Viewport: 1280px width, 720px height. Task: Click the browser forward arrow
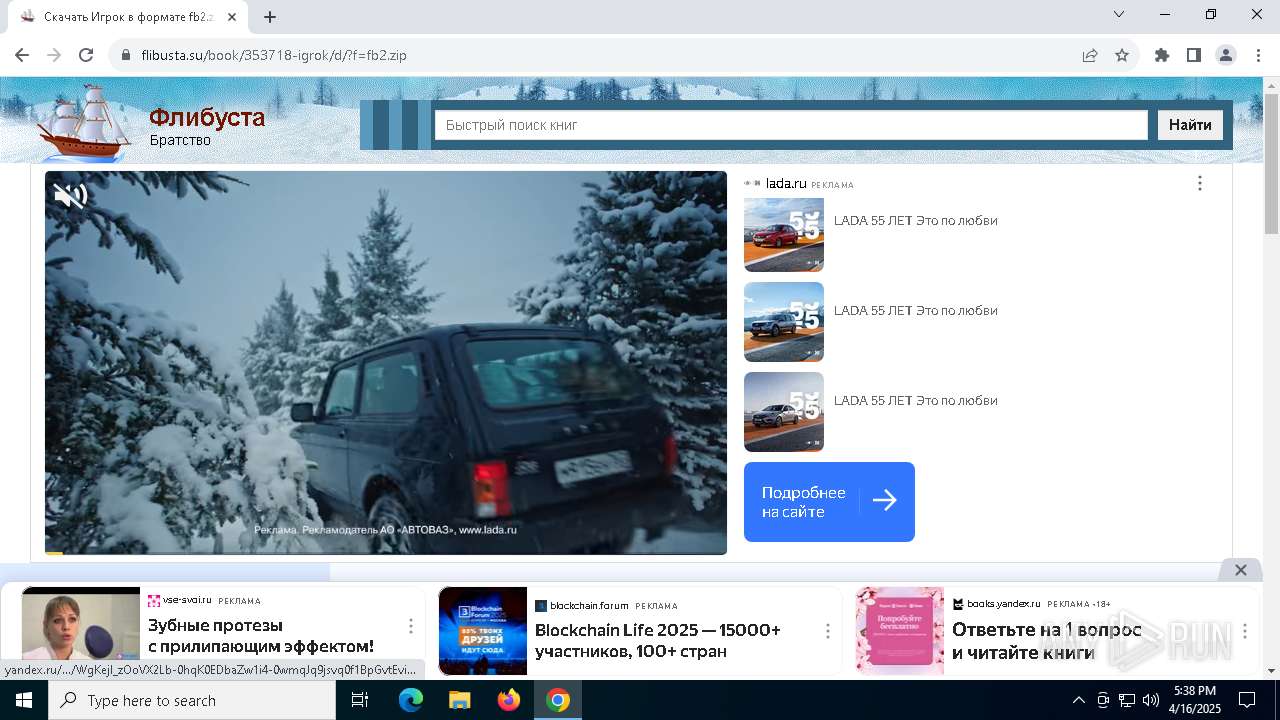click(x=54, y=55)
